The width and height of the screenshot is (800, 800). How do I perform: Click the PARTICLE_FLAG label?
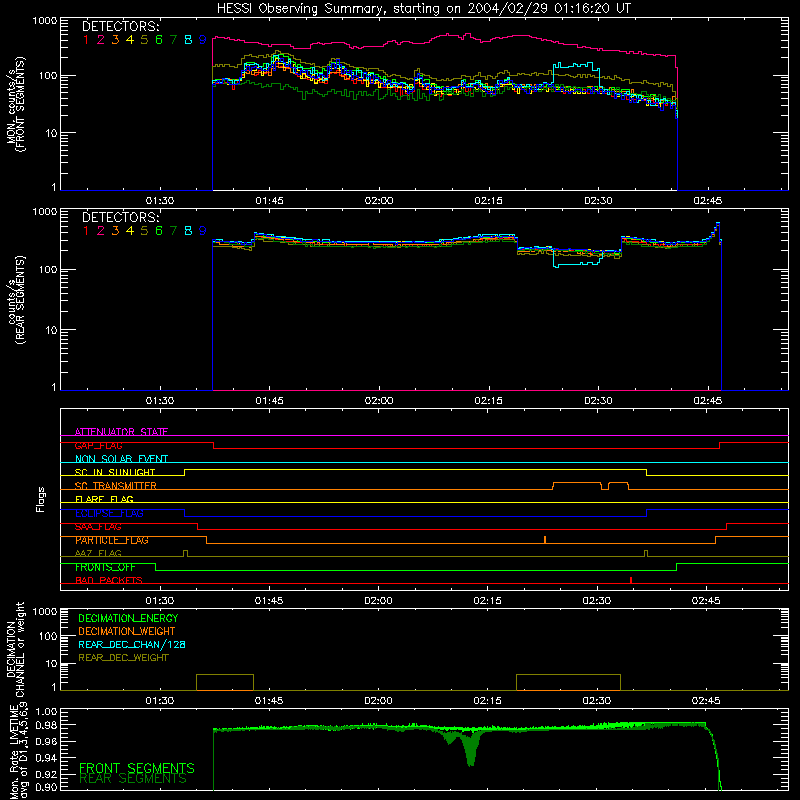pyautogui.click(x=112, y=540)
